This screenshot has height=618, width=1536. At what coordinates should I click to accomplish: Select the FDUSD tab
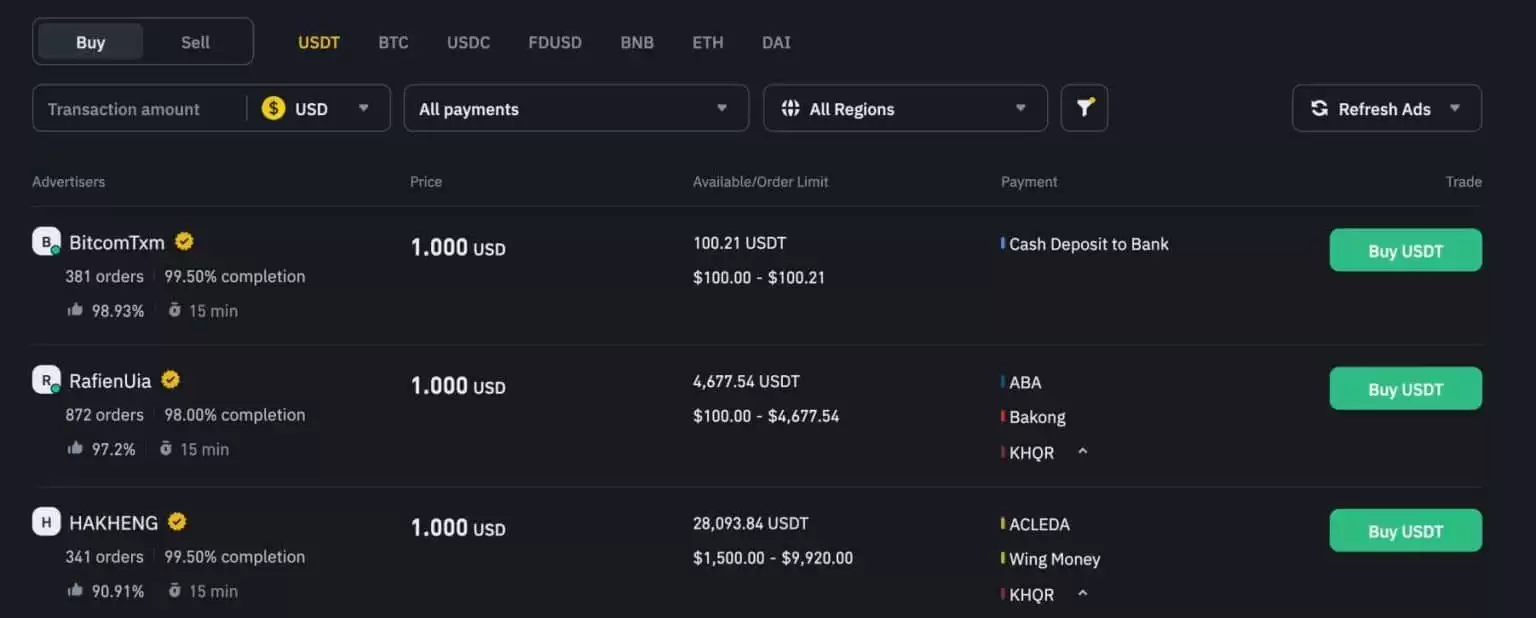[x=555, y=42]
